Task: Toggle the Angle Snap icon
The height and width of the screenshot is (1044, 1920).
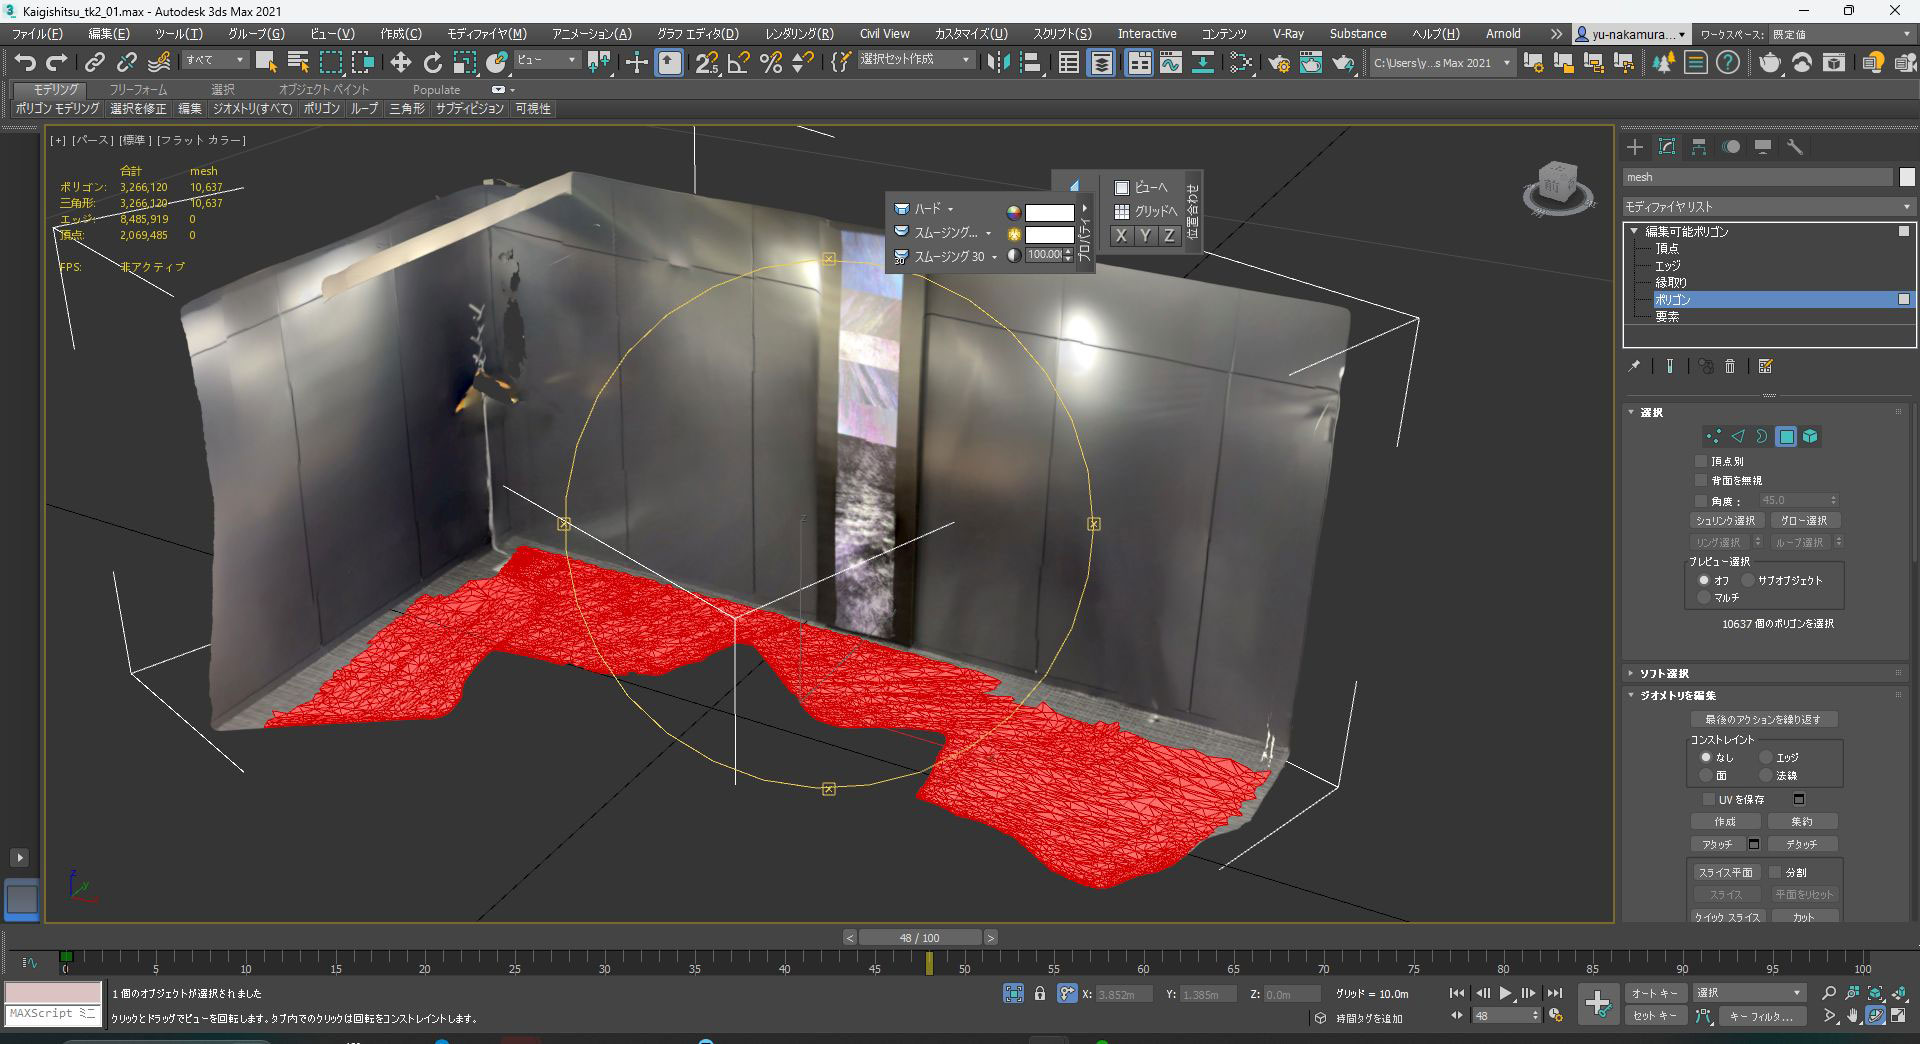Action: pos(739,63)
